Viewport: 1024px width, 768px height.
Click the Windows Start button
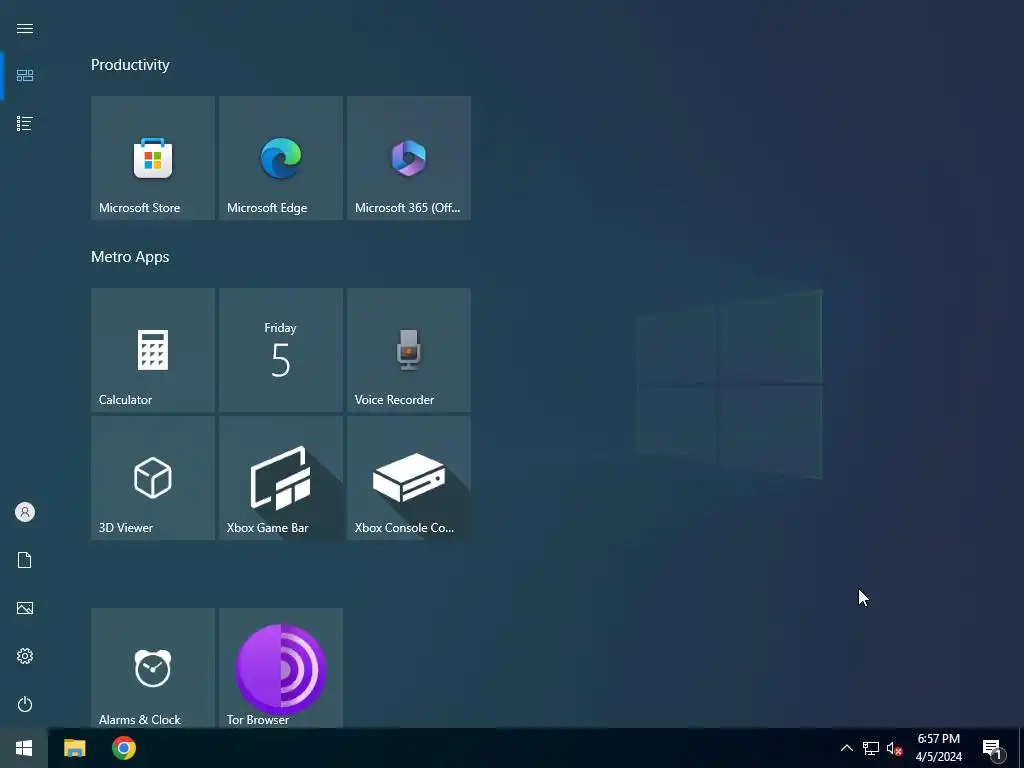click(x=24, y=748)
